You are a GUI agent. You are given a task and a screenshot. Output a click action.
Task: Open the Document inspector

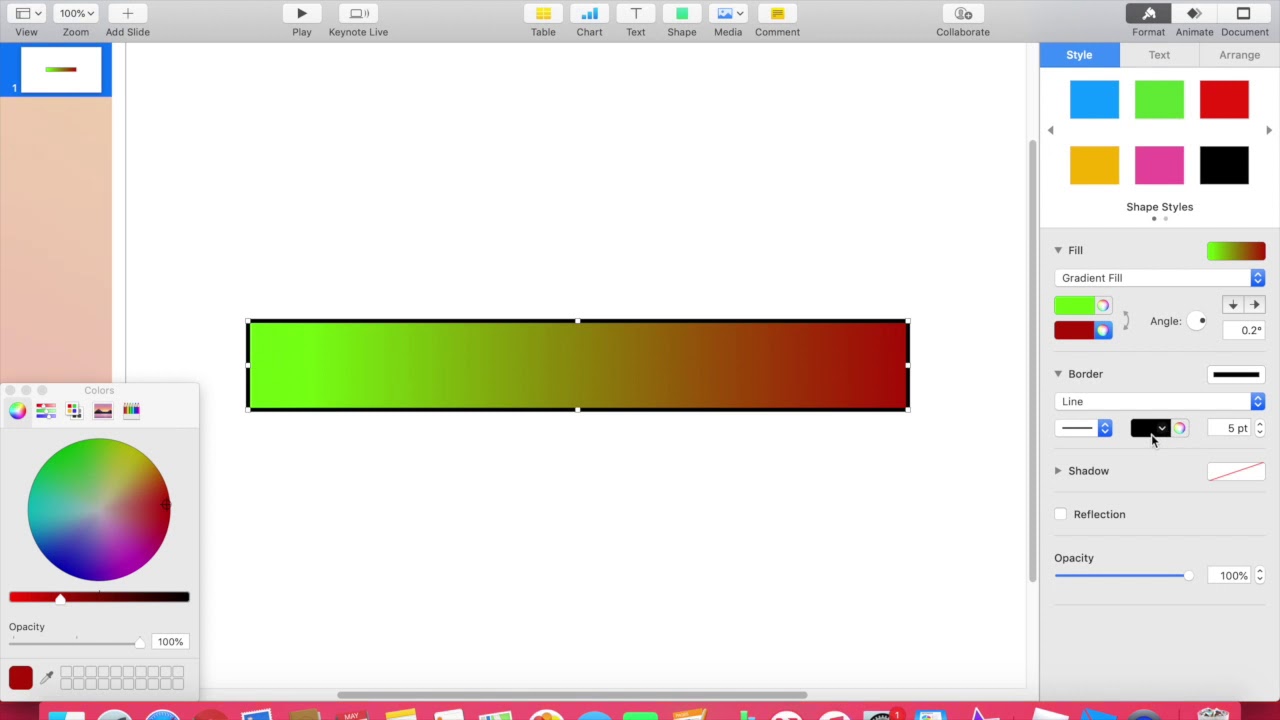[x=1244, y=13]
